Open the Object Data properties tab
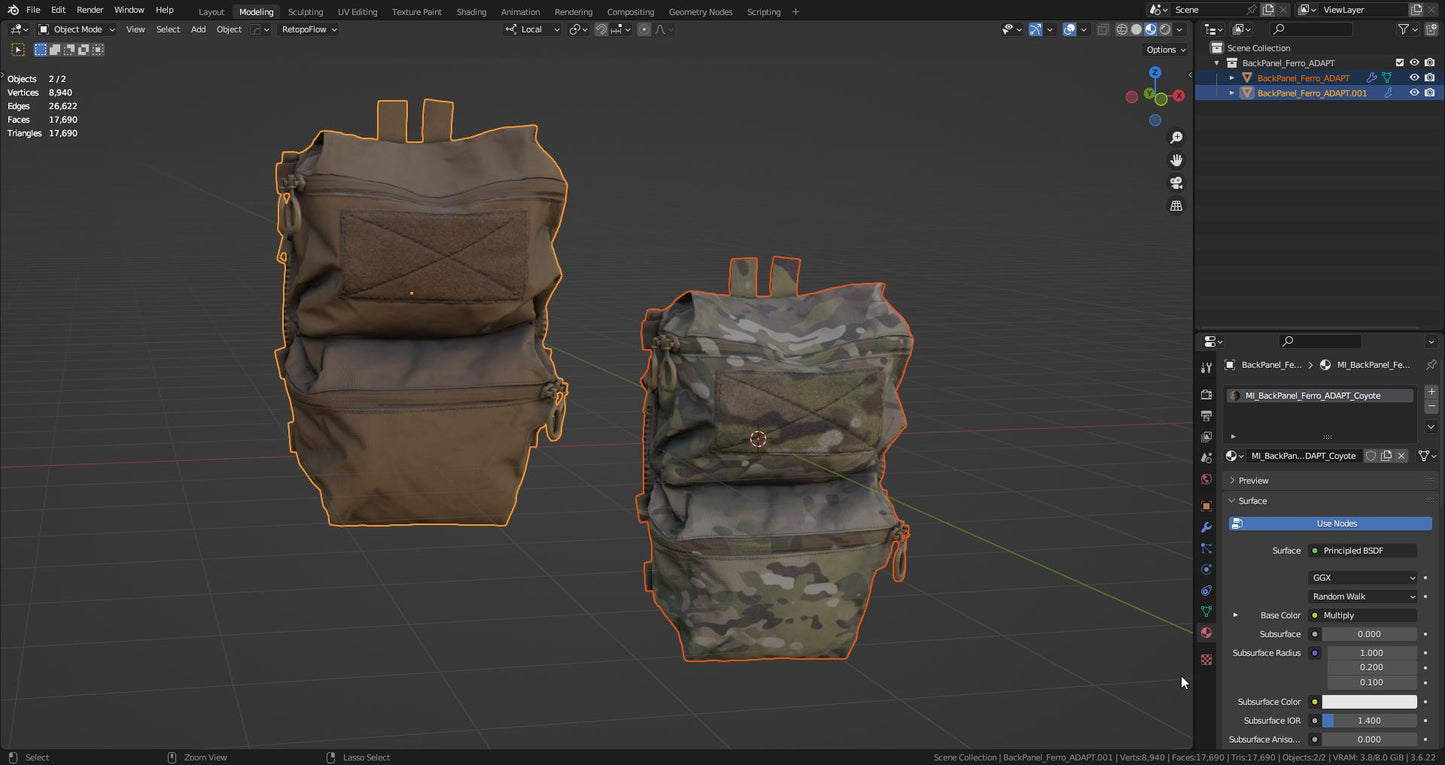The width and height of the screenshot is (1445, 765). pos(1206,611)
